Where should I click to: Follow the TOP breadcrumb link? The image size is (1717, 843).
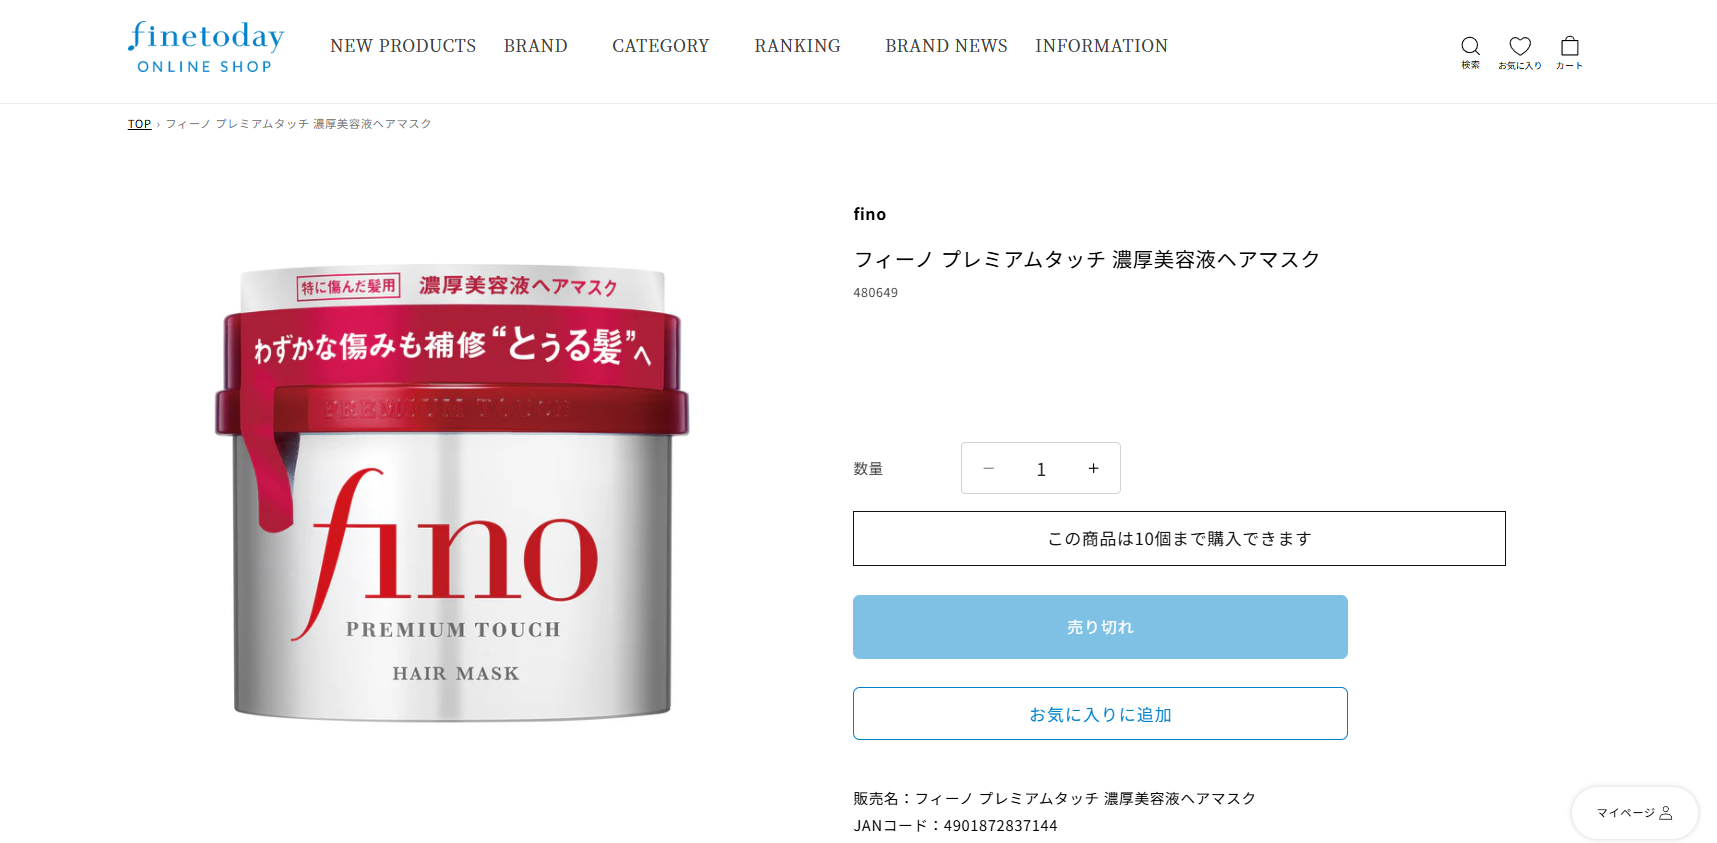[139, 124]
